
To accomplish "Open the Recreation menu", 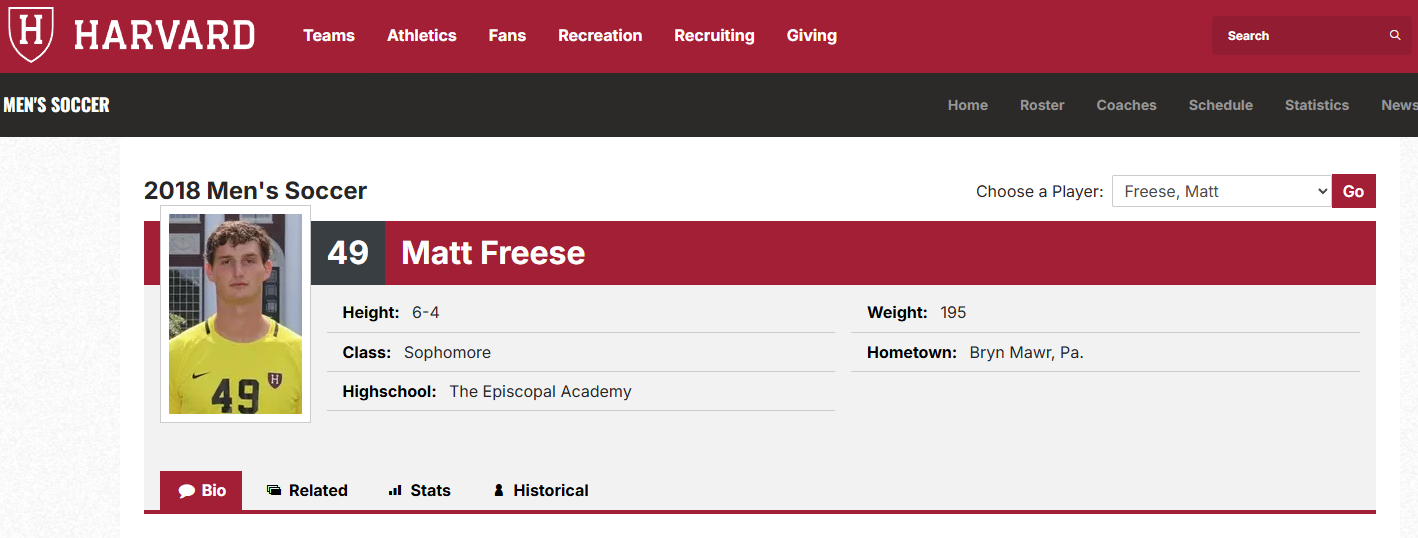I will click(x=600, y=36).
